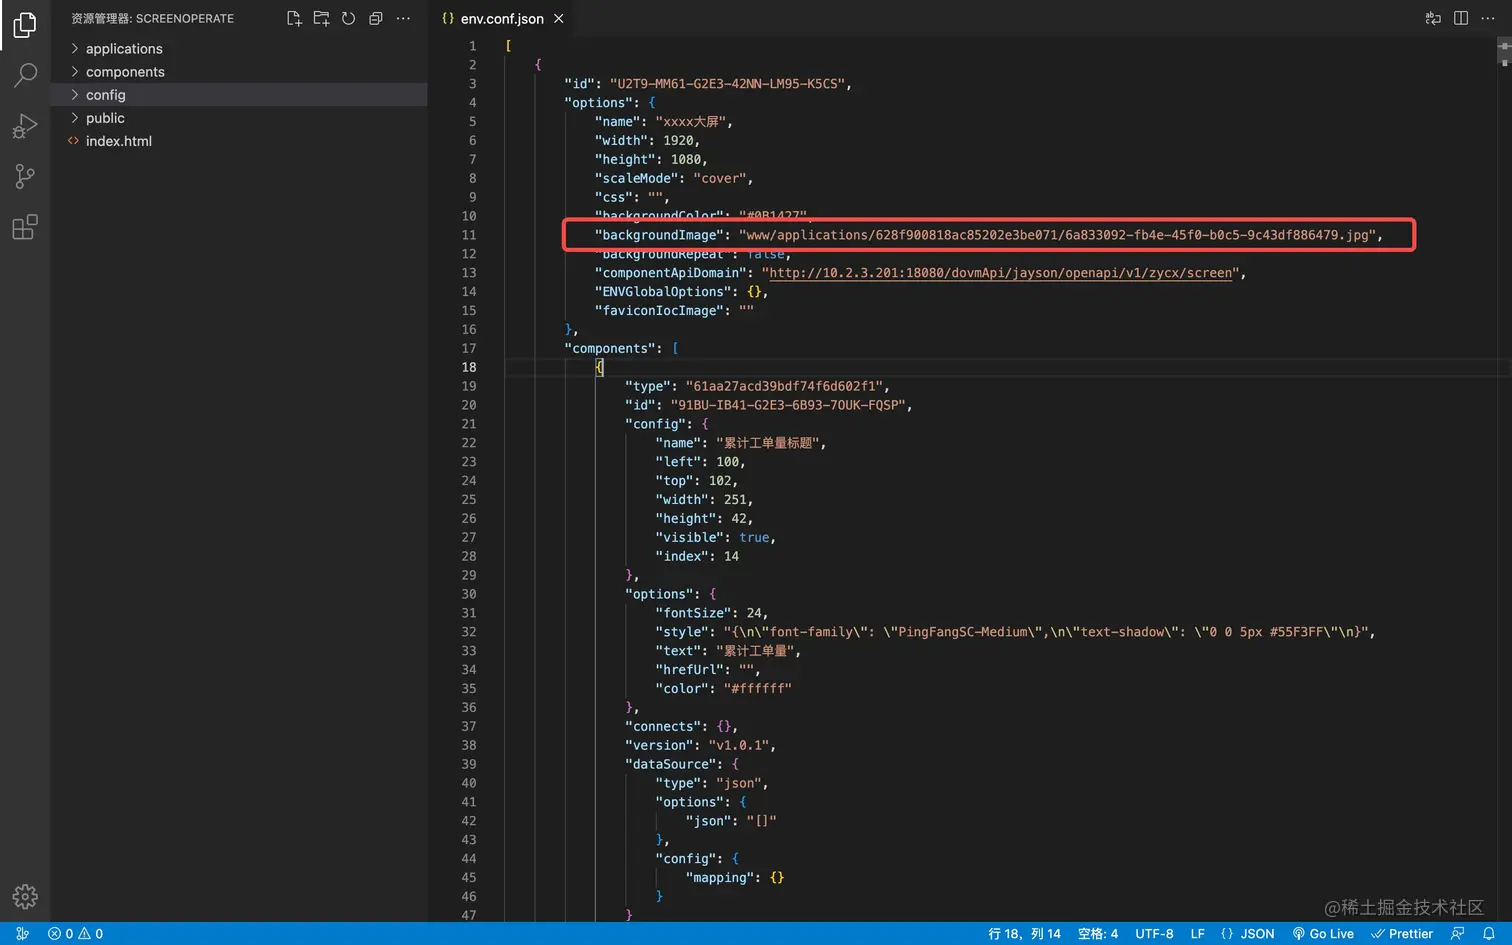Expand the public folder
The image size is (1512, 945).
pyautogui.click(x=239, y=118)
